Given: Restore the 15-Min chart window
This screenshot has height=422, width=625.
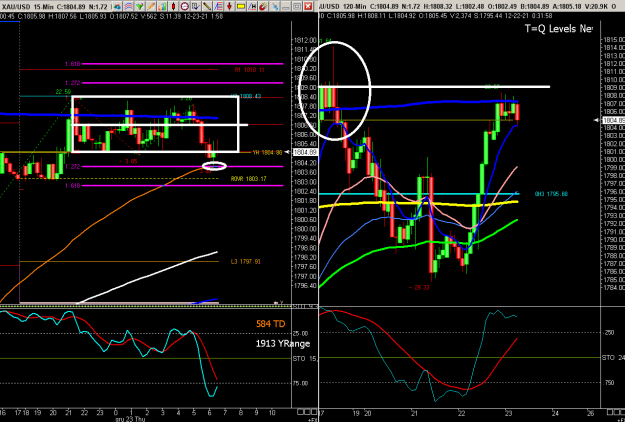Looking at the screenshot, I should 297,6.
